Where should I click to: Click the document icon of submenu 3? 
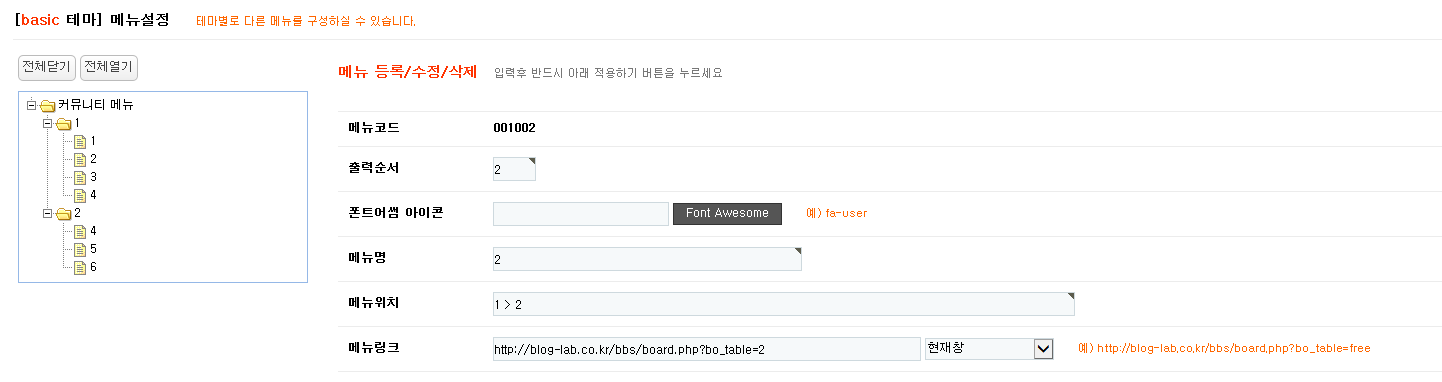pos(80,177)
